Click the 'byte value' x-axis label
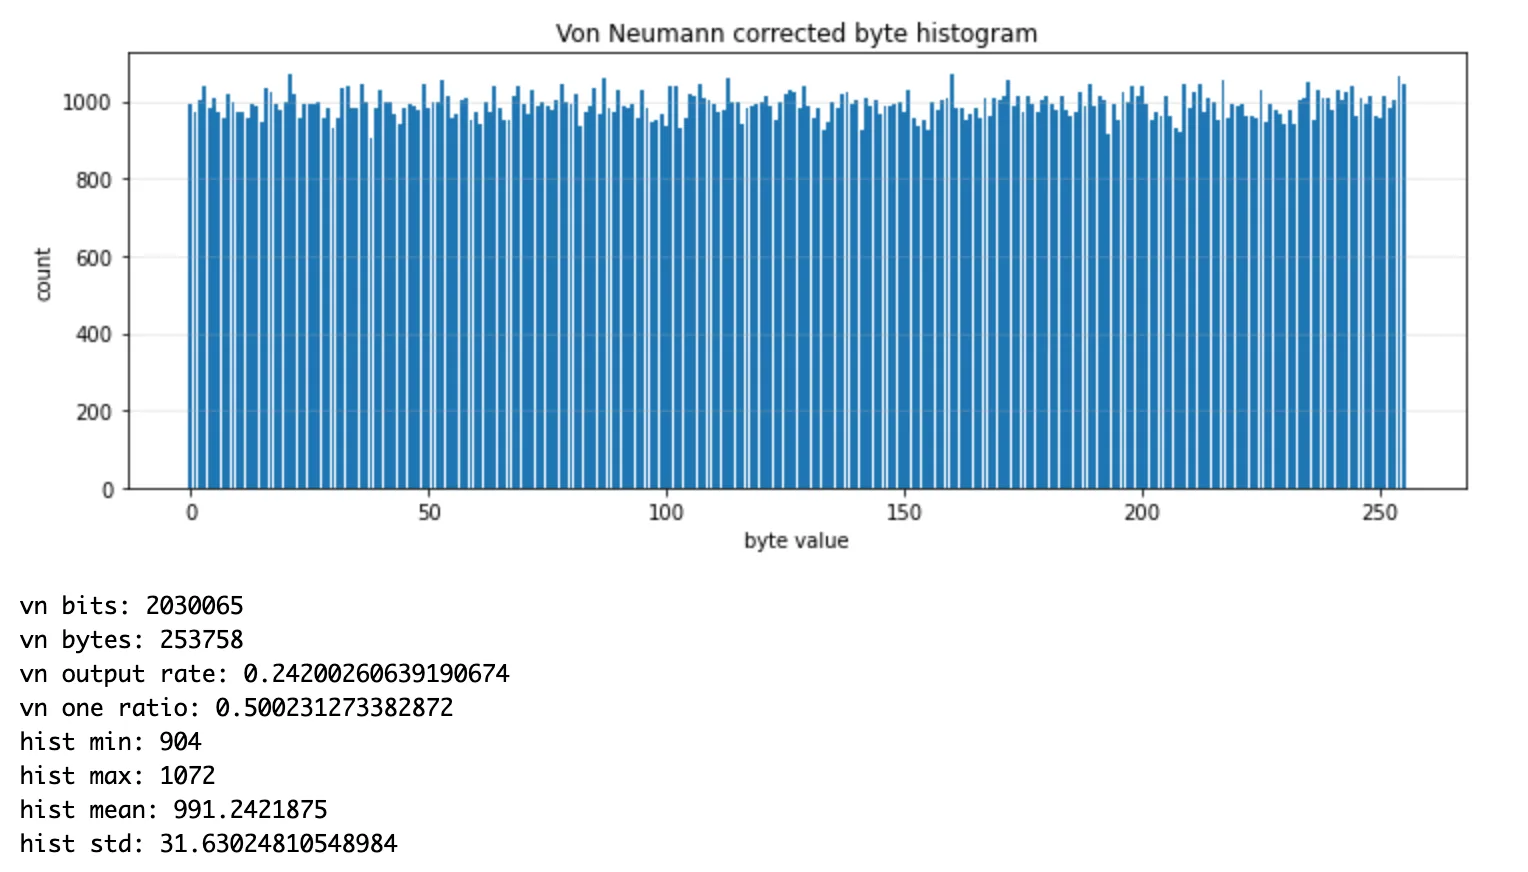 (796, 541)
